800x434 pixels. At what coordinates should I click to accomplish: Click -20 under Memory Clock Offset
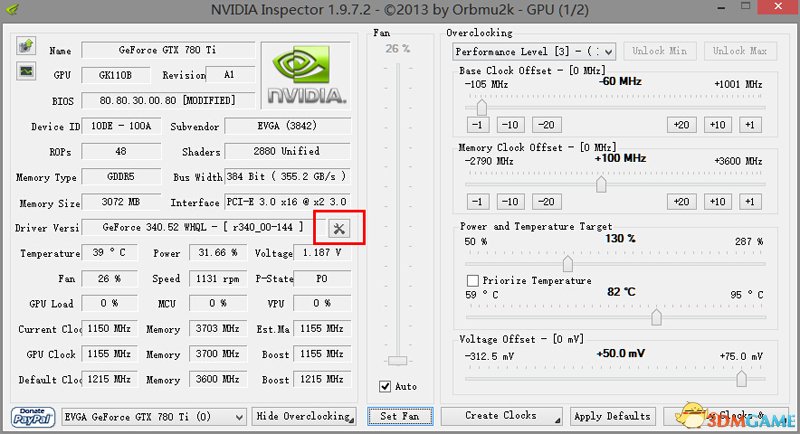tap(546, 201)
